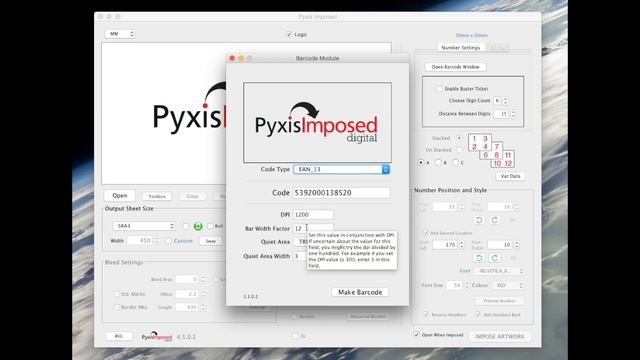Image resolution: width=640 pixels, height=360 pixels.
Task: Close the Barcode Module window
Action: click(x=232, y=58)
